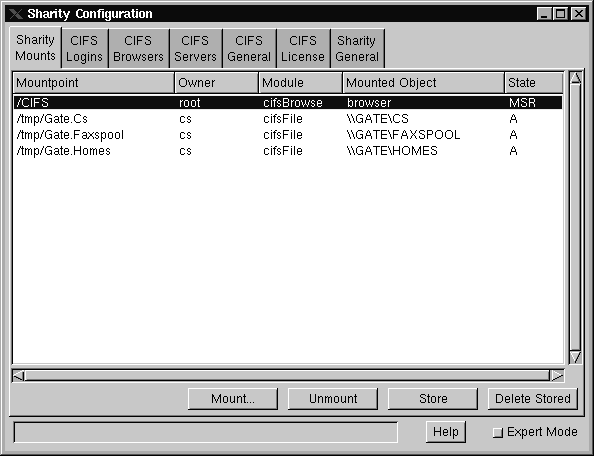Open the CIFS Logins tab
This screenshot has width=594, height=456.
(x=84, y=48)
